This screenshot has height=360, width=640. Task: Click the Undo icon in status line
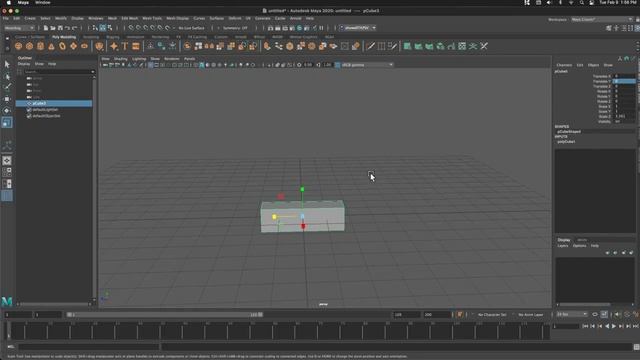point(67,28)
